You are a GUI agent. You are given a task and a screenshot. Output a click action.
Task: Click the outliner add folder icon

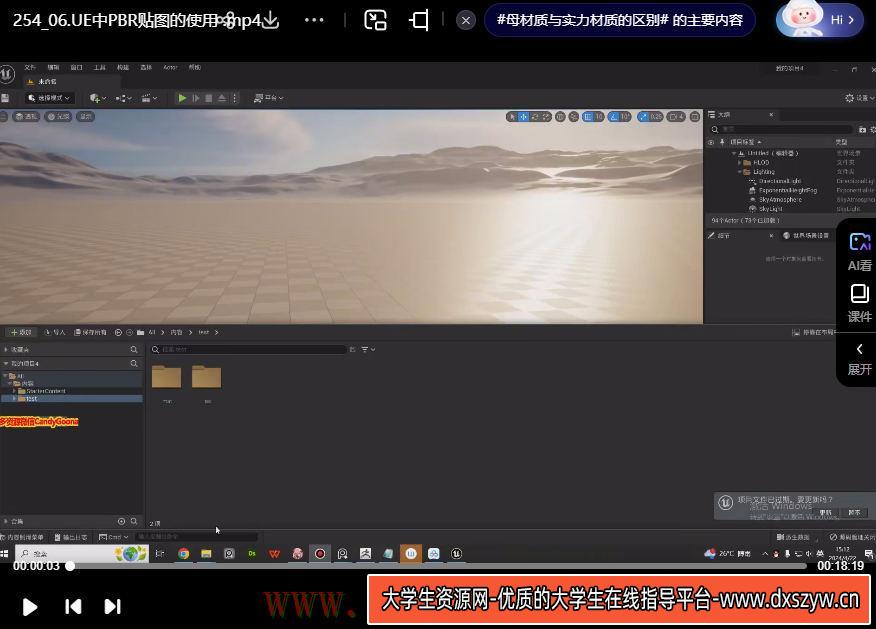point(862,129)
